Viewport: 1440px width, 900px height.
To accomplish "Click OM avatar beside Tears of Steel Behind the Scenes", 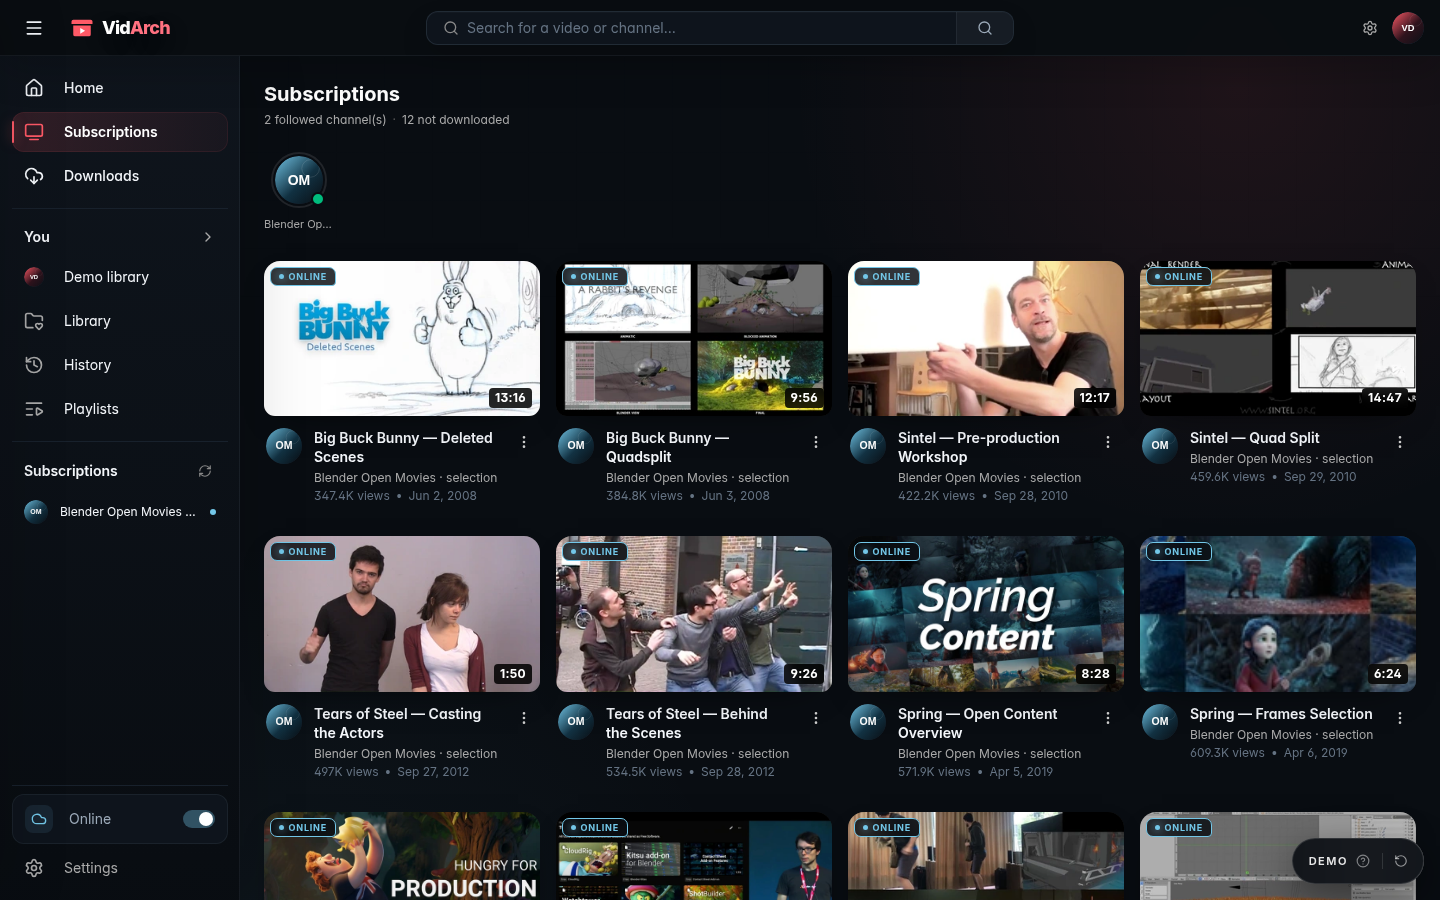I will (x=576, y=722).
